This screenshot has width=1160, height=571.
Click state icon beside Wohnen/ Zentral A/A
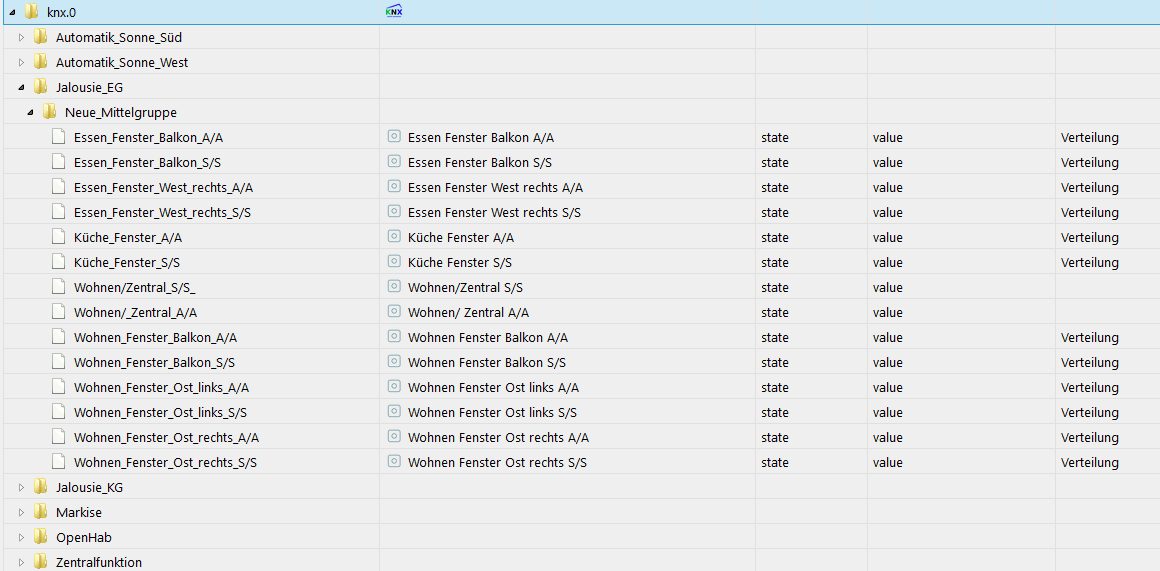(394, 311)
